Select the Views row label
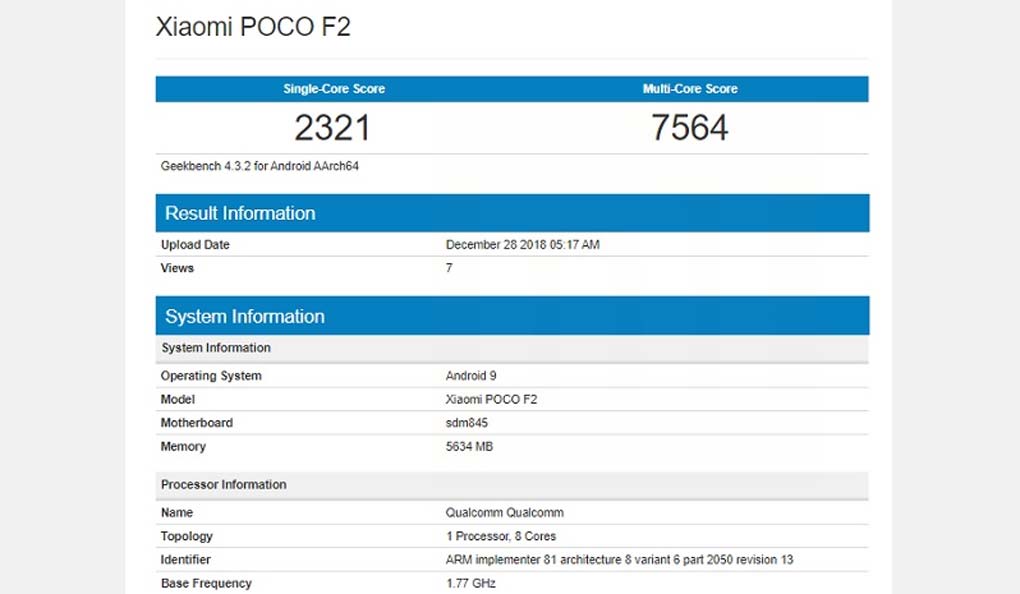Screen dimensions: 1020x594 pyautogui.click(x=177, y=268)
